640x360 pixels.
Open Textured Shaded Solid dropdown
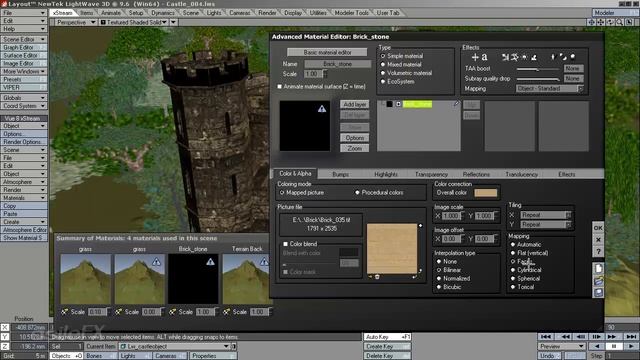[x=134, y=22]
